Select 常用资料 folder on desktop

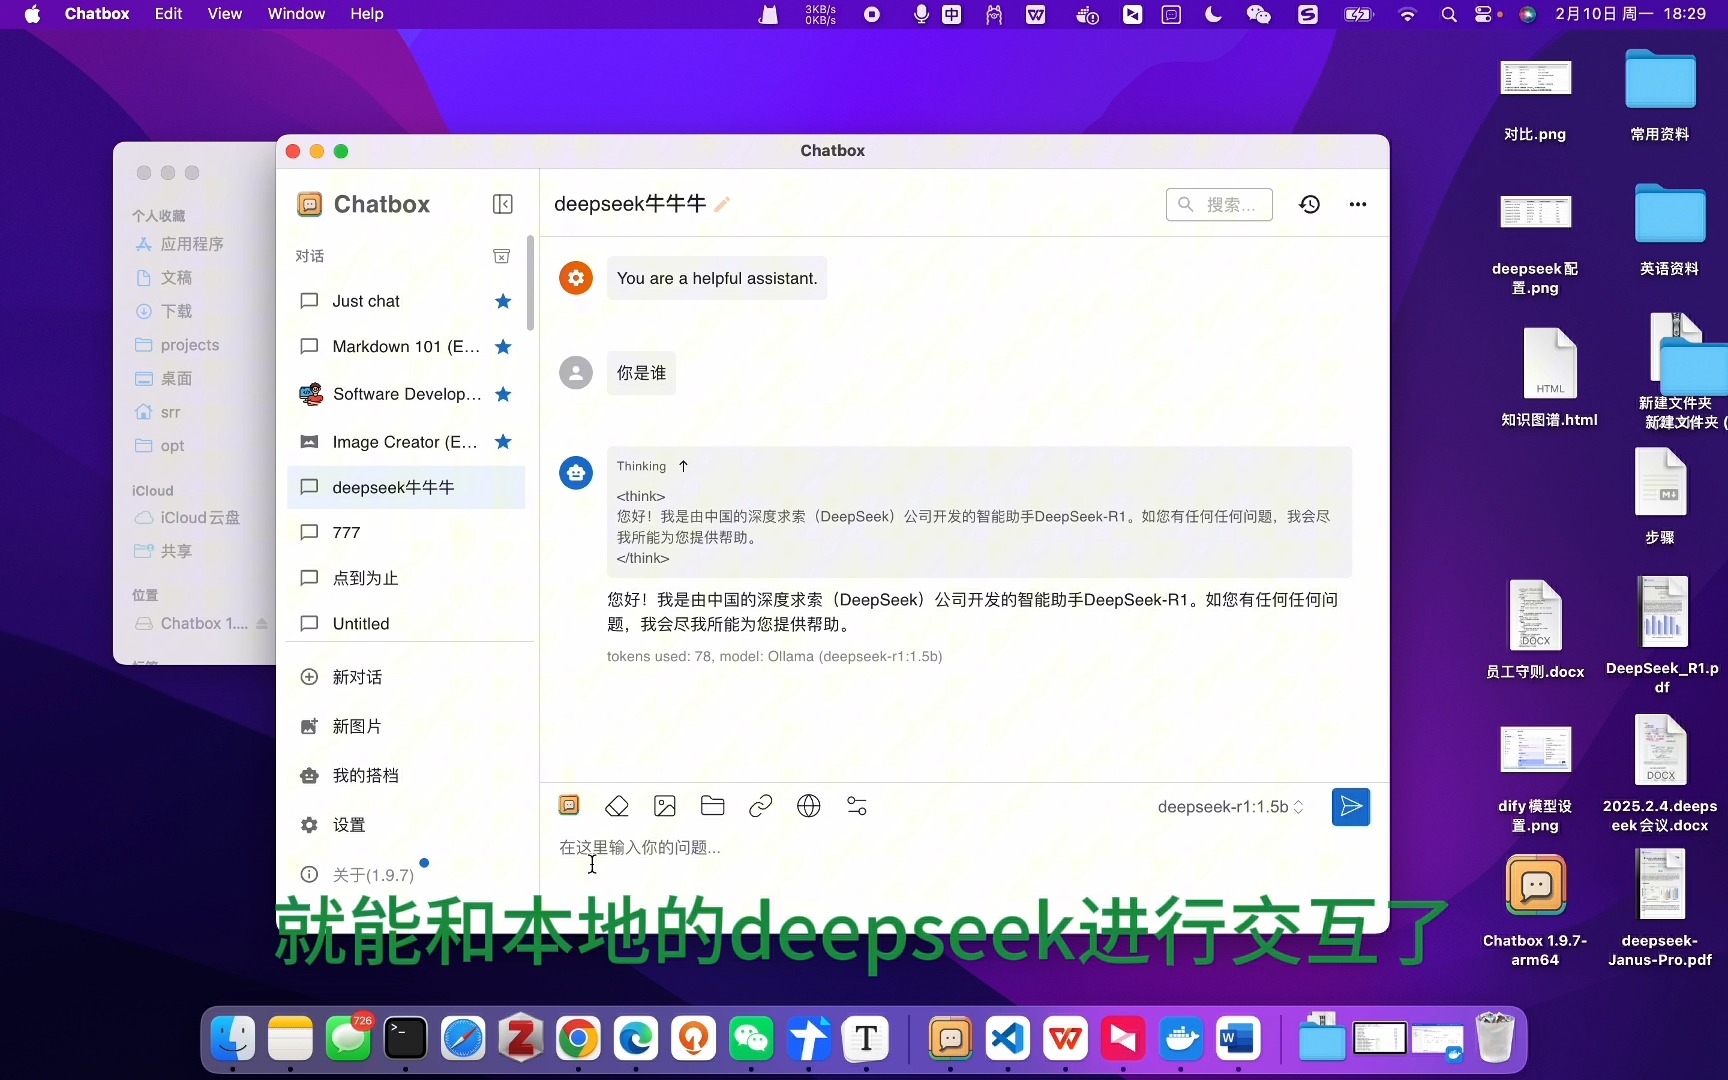(x=1660, y=95)
